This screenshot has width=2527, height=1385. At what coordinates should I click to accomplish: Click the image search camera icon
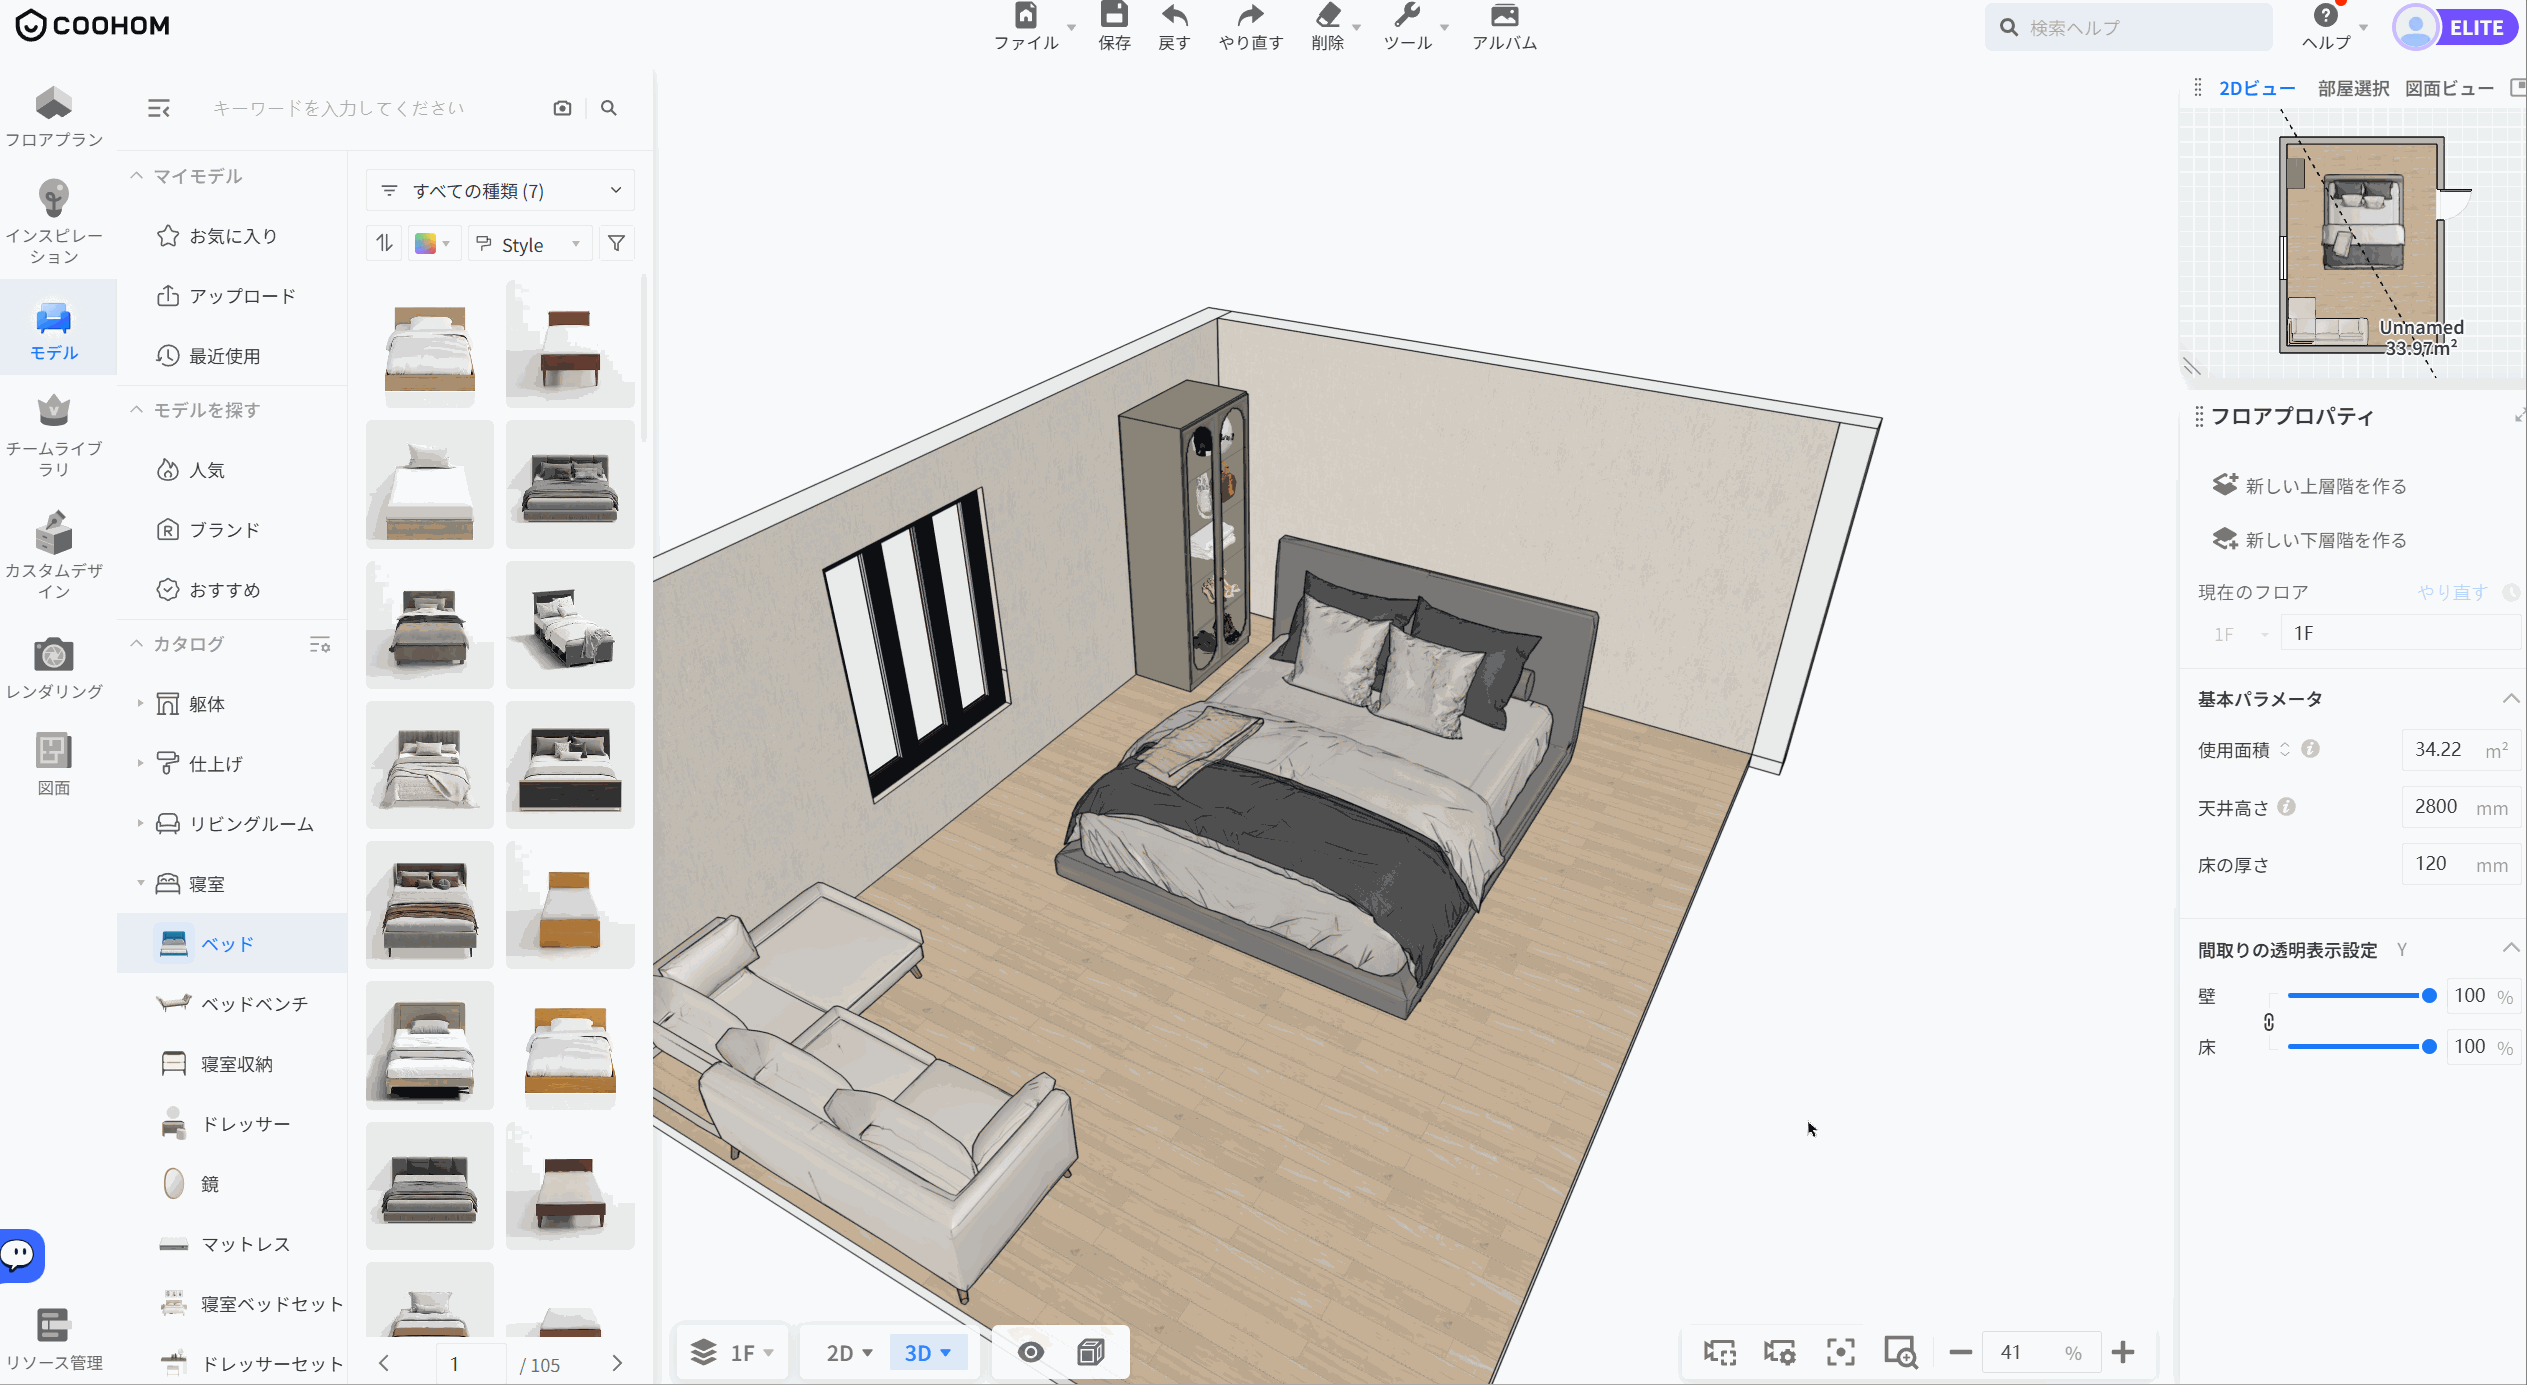[x=562, y=108]
